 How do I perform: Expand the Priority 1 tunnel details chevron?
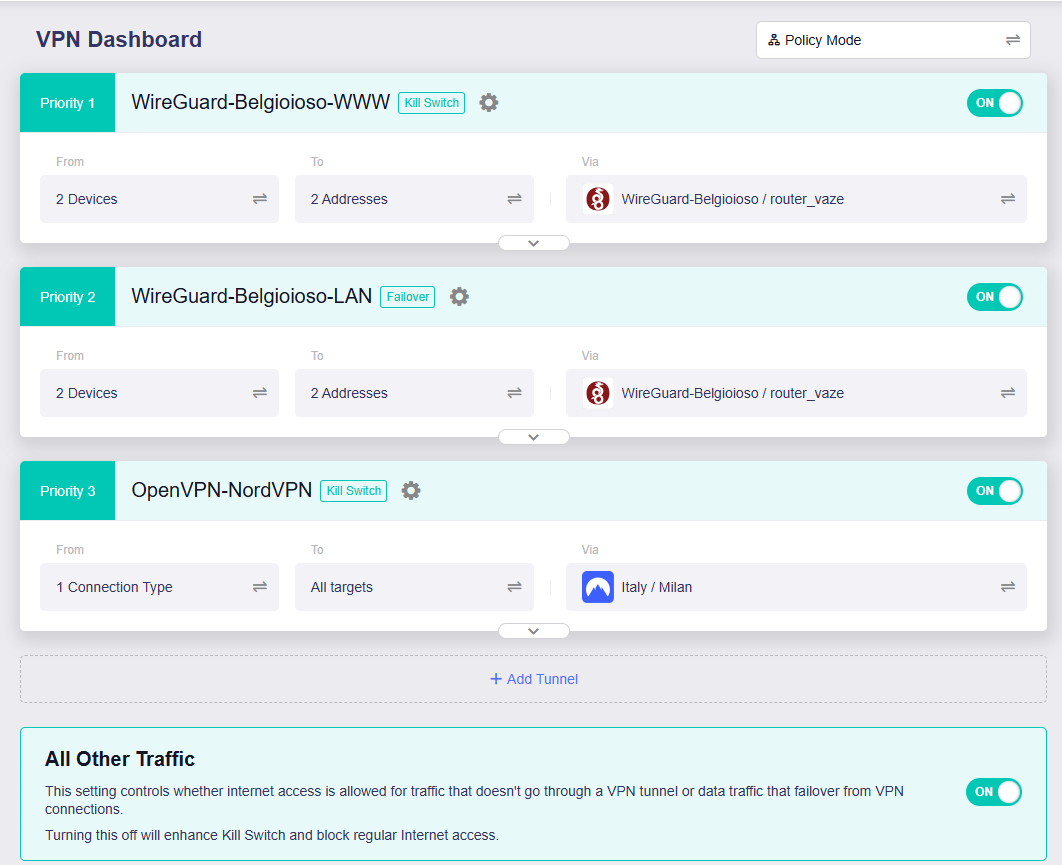533,243
